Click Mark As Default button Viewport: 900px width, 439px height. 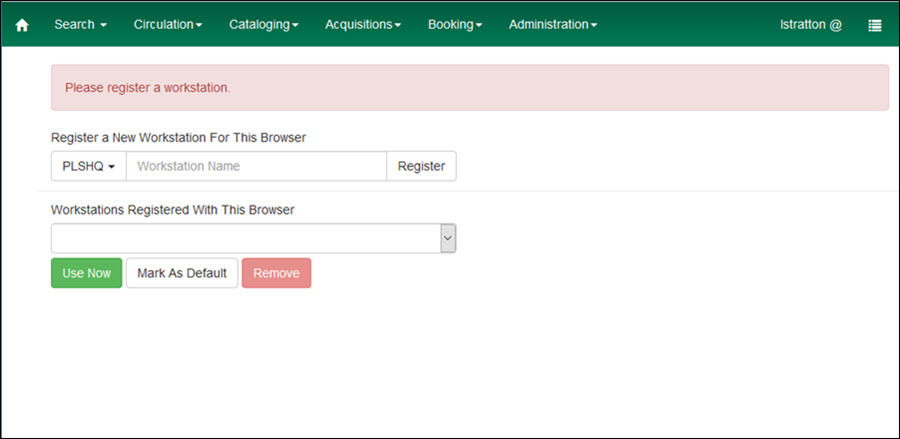point(182,273)
